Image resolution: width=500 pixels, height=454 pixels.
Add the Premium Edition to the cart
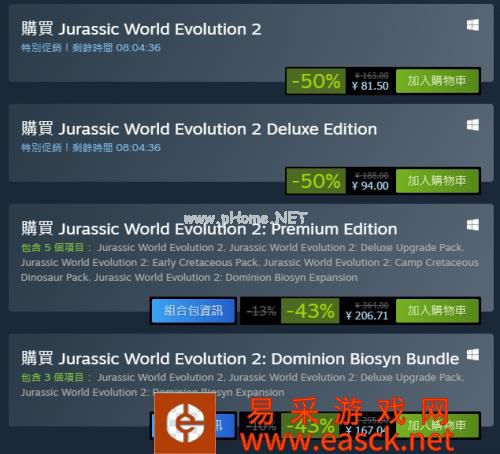coord(437,311)
